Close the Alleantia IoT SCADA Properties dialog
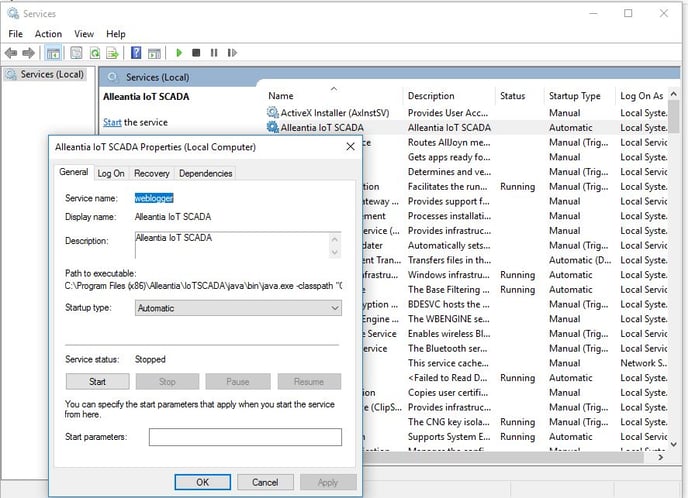The width and height of the screenshot is (688, 498). coord(350,147)
